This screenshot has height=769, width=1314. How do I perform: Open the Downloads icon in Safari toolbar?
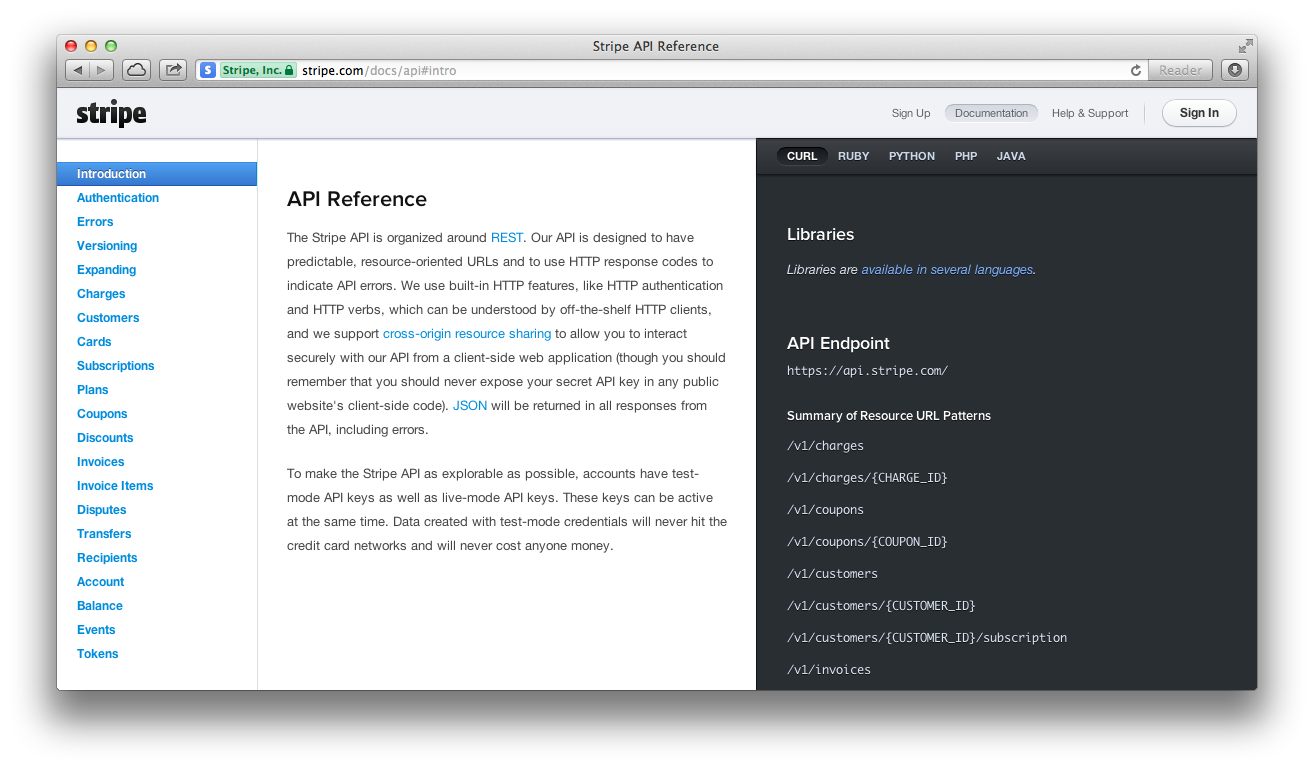click(1235, 70)
